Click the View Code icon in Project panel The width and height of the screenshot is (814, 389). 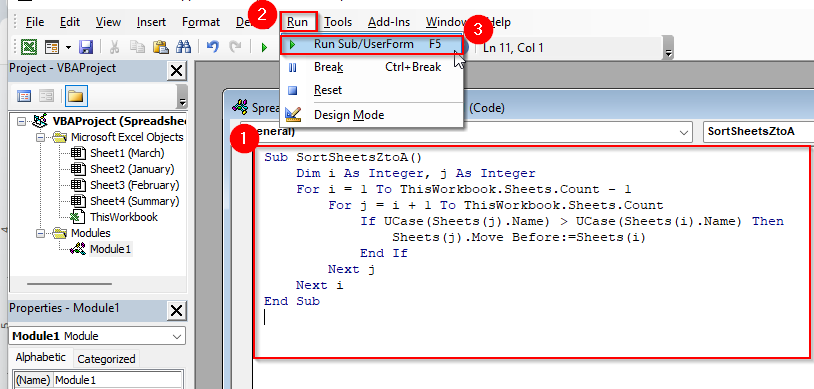click(24, 96)
